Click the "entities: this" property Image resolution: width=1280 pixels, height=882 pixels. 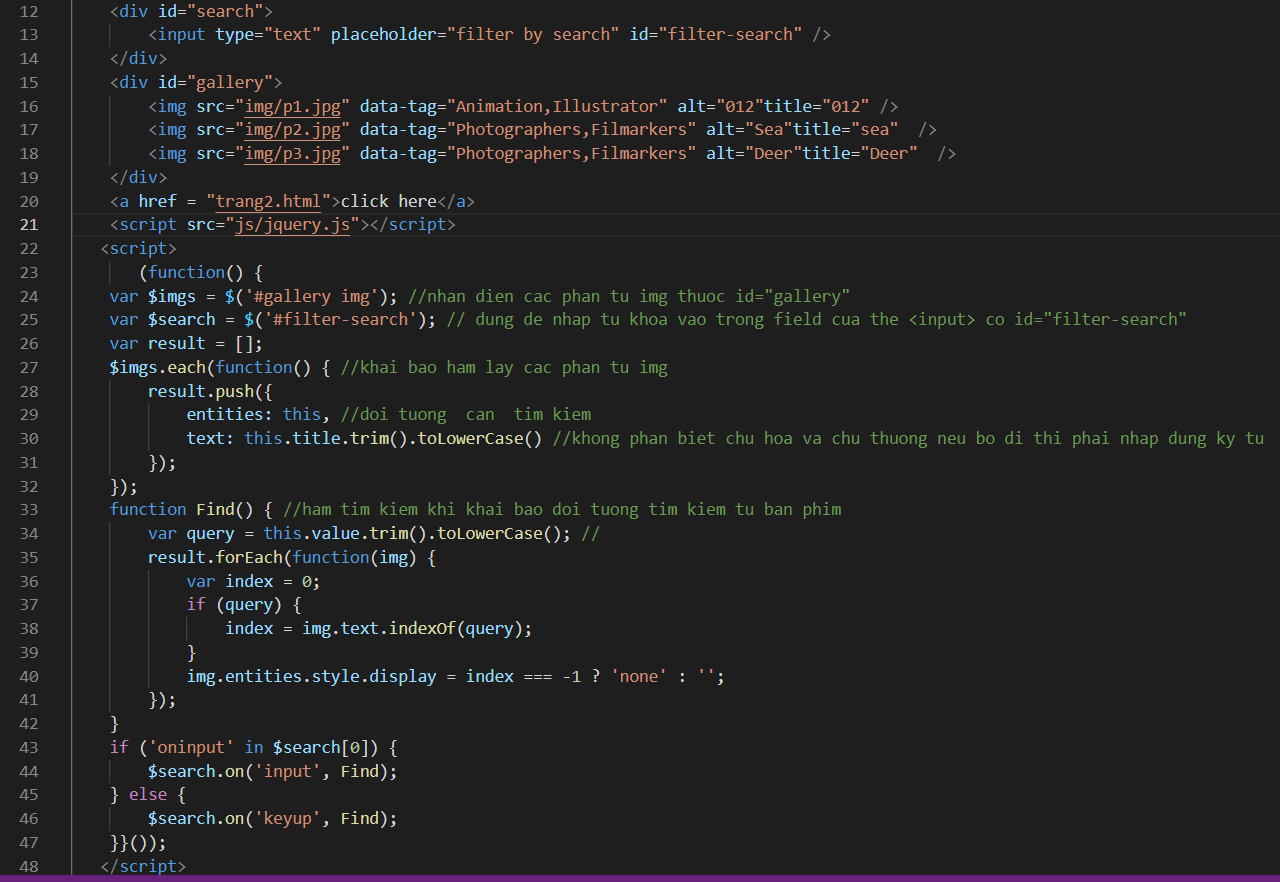[254, 414]
